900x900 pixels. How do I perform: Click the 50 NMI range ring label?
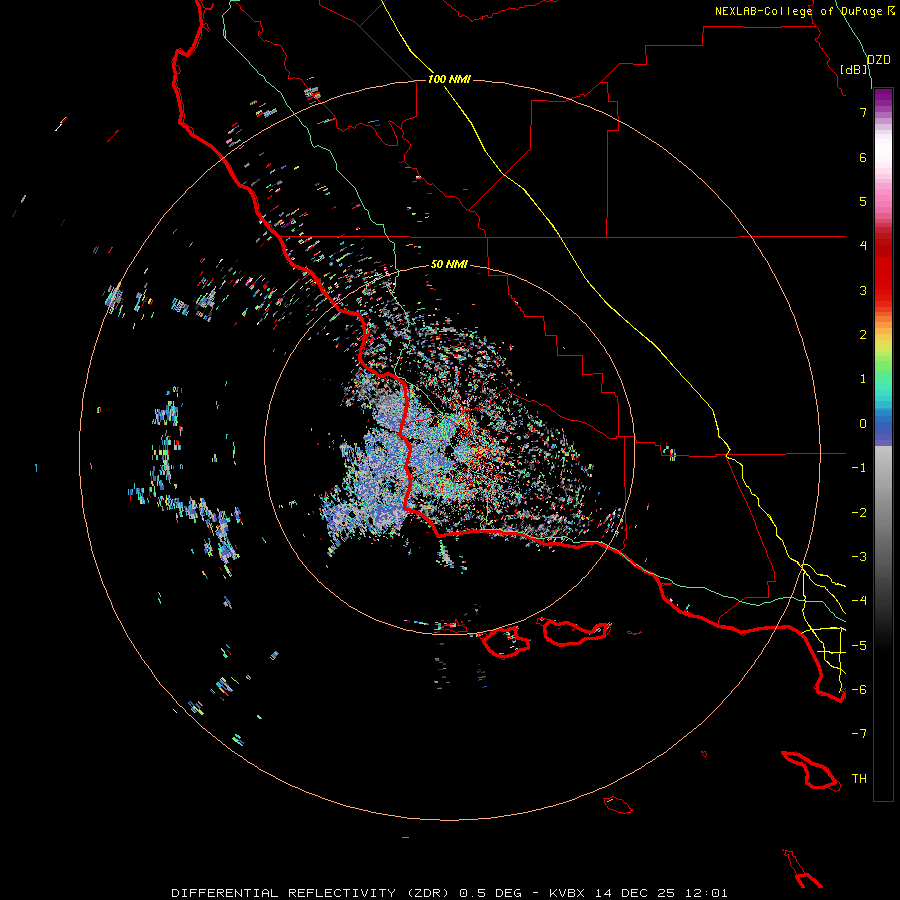[x=449, y=264]
